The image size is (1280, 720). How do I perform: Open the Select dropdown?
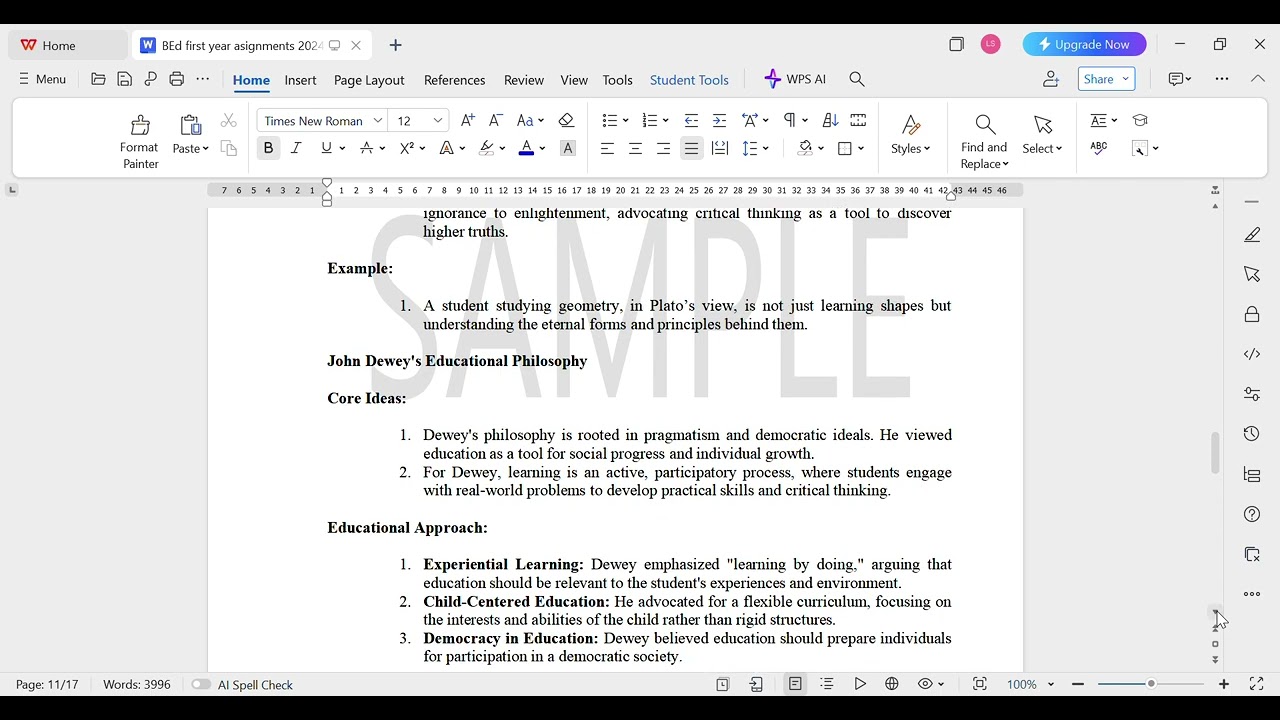point(1042,149)
